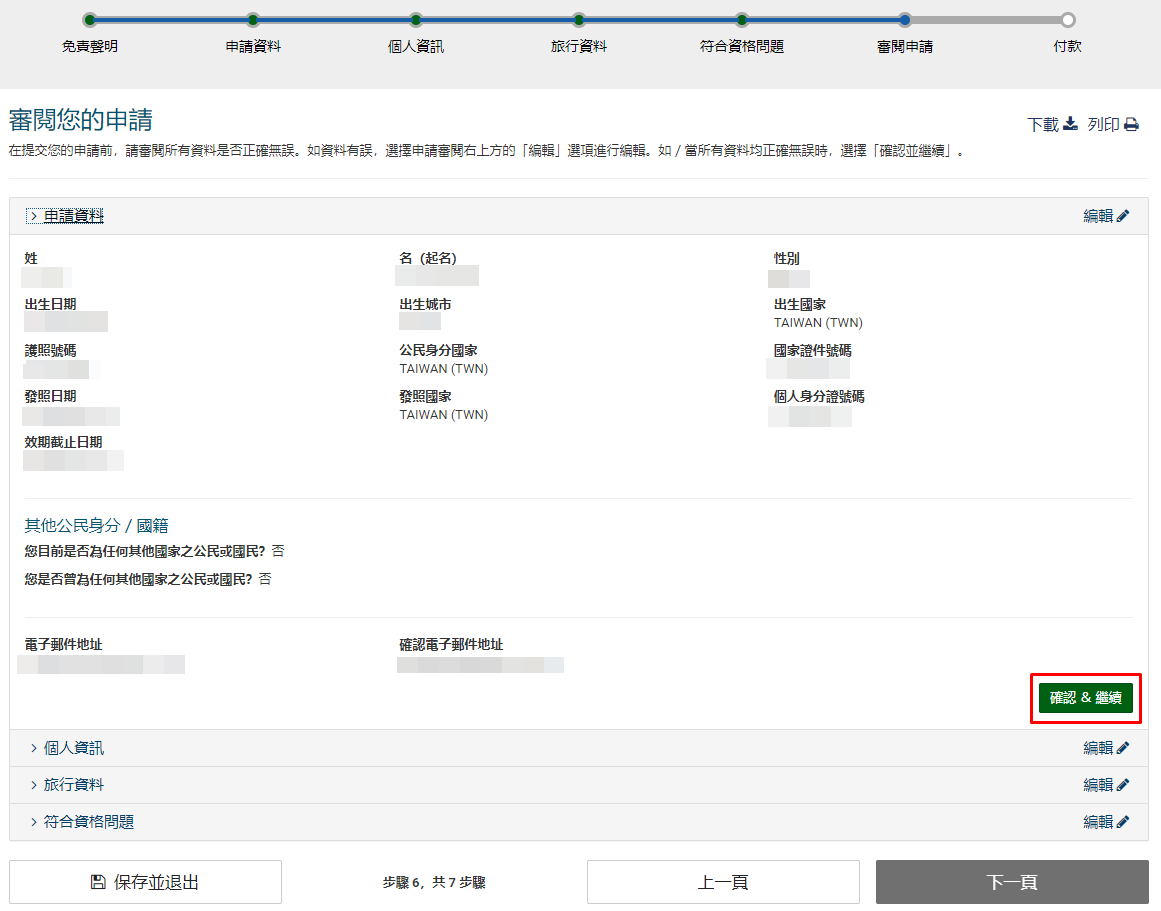Click the download icon next to 下載
The width and height of the screenshot is (1161, 911).
click(x=1070, y=124)
